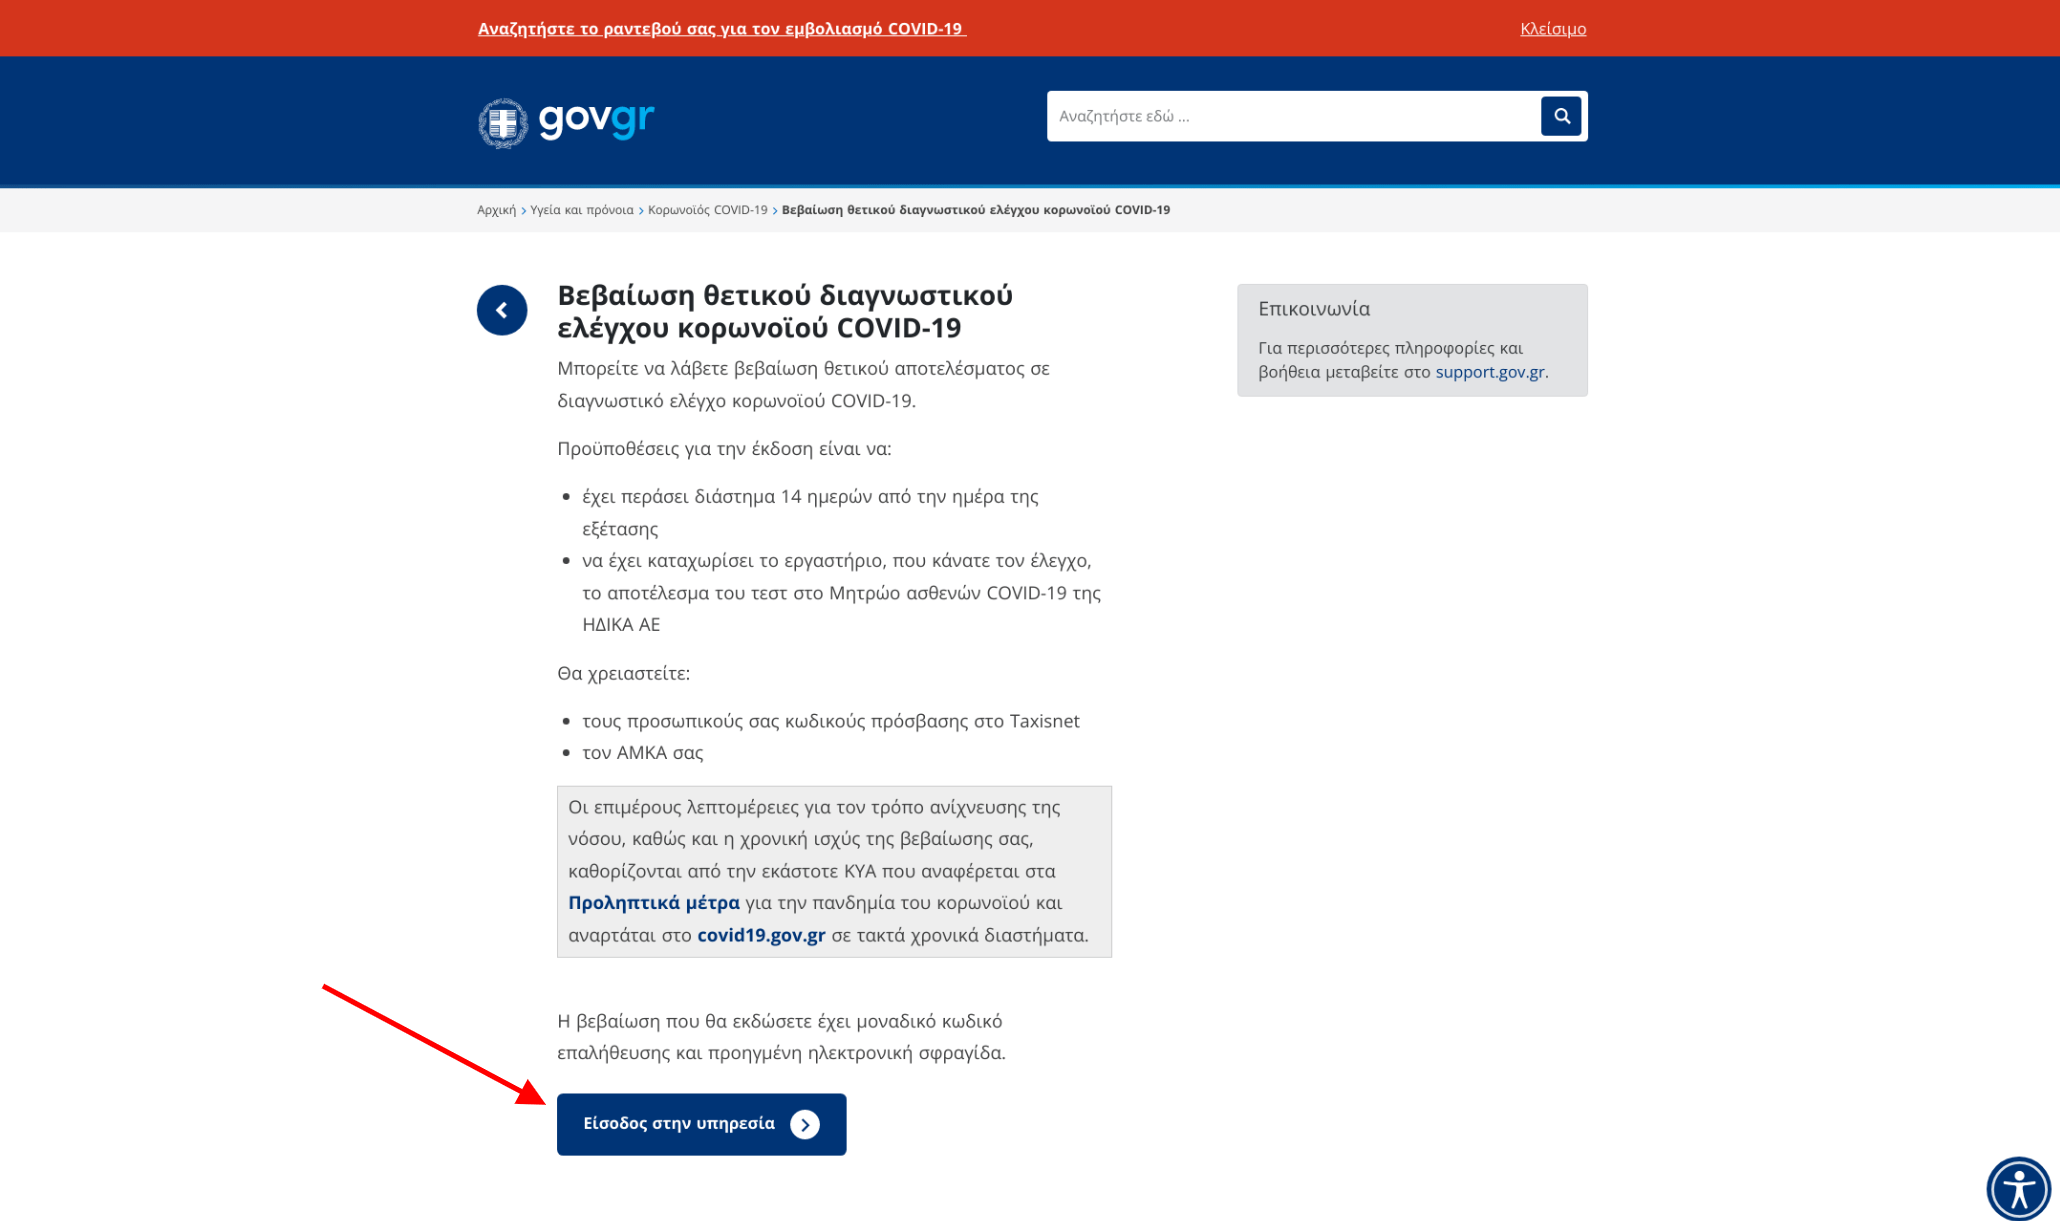Click the arrow icon on Είσοδος button
This screenshot has height=1221, width=2060.
[x=811, y=1124]
